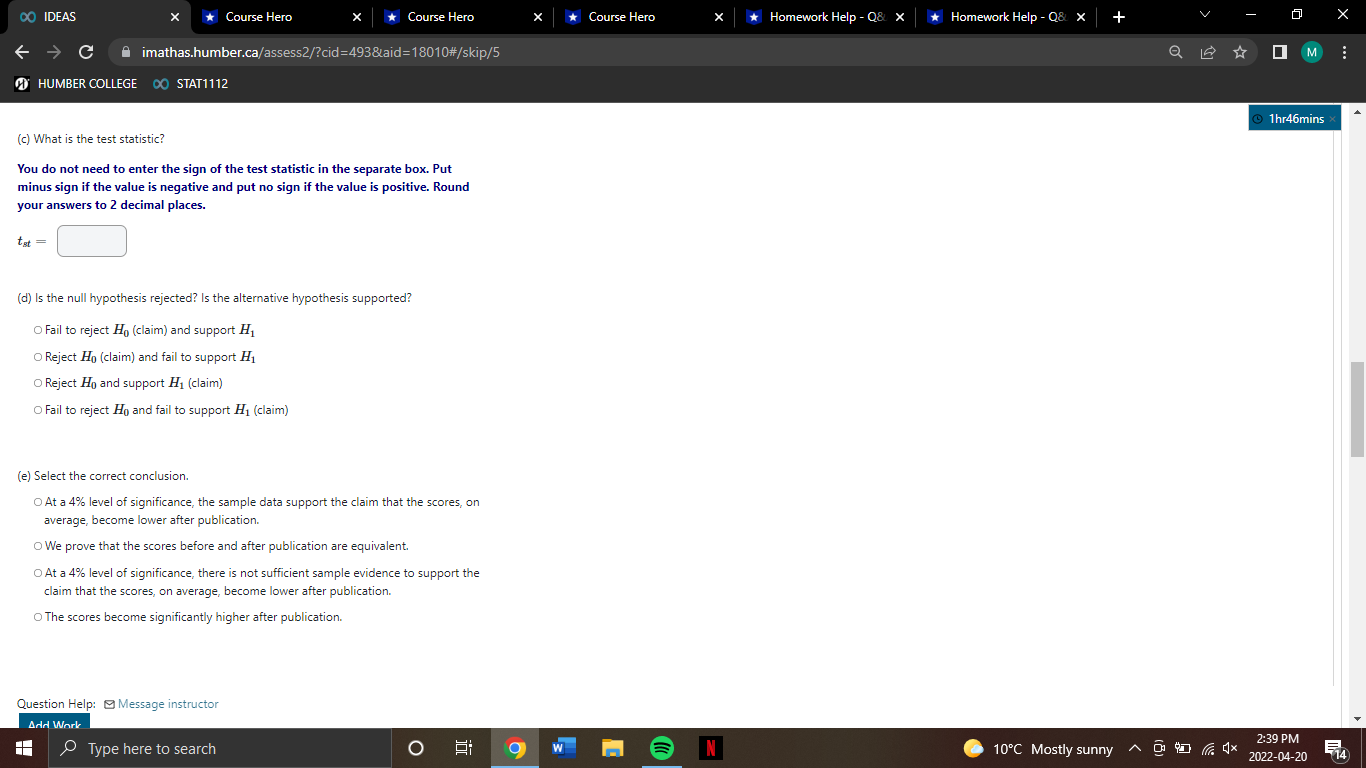Open HUMBER COLLEGE bookmark
Viewport: 1366px width, 768px height.
click(76, 84)
